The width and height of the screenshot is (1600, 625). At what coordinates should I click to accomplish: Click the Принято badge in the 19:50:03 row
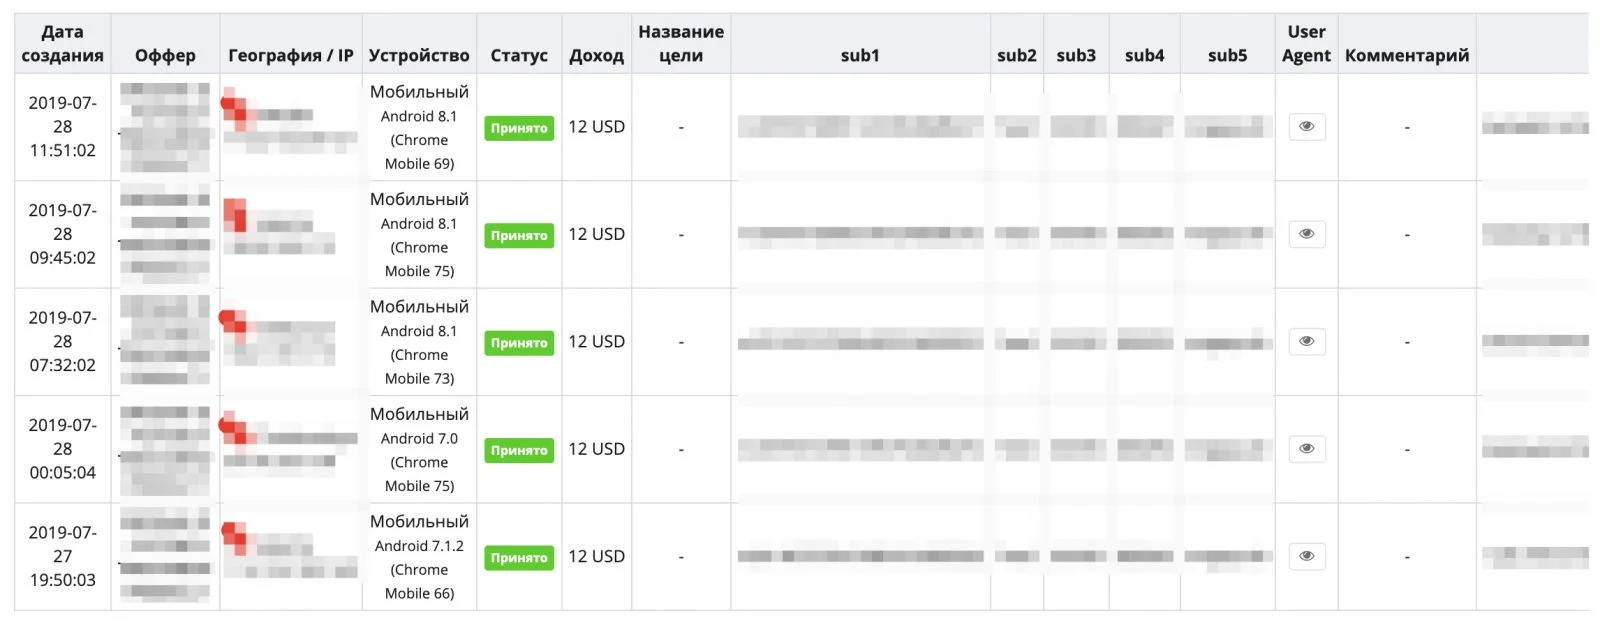tap(519, 558)
